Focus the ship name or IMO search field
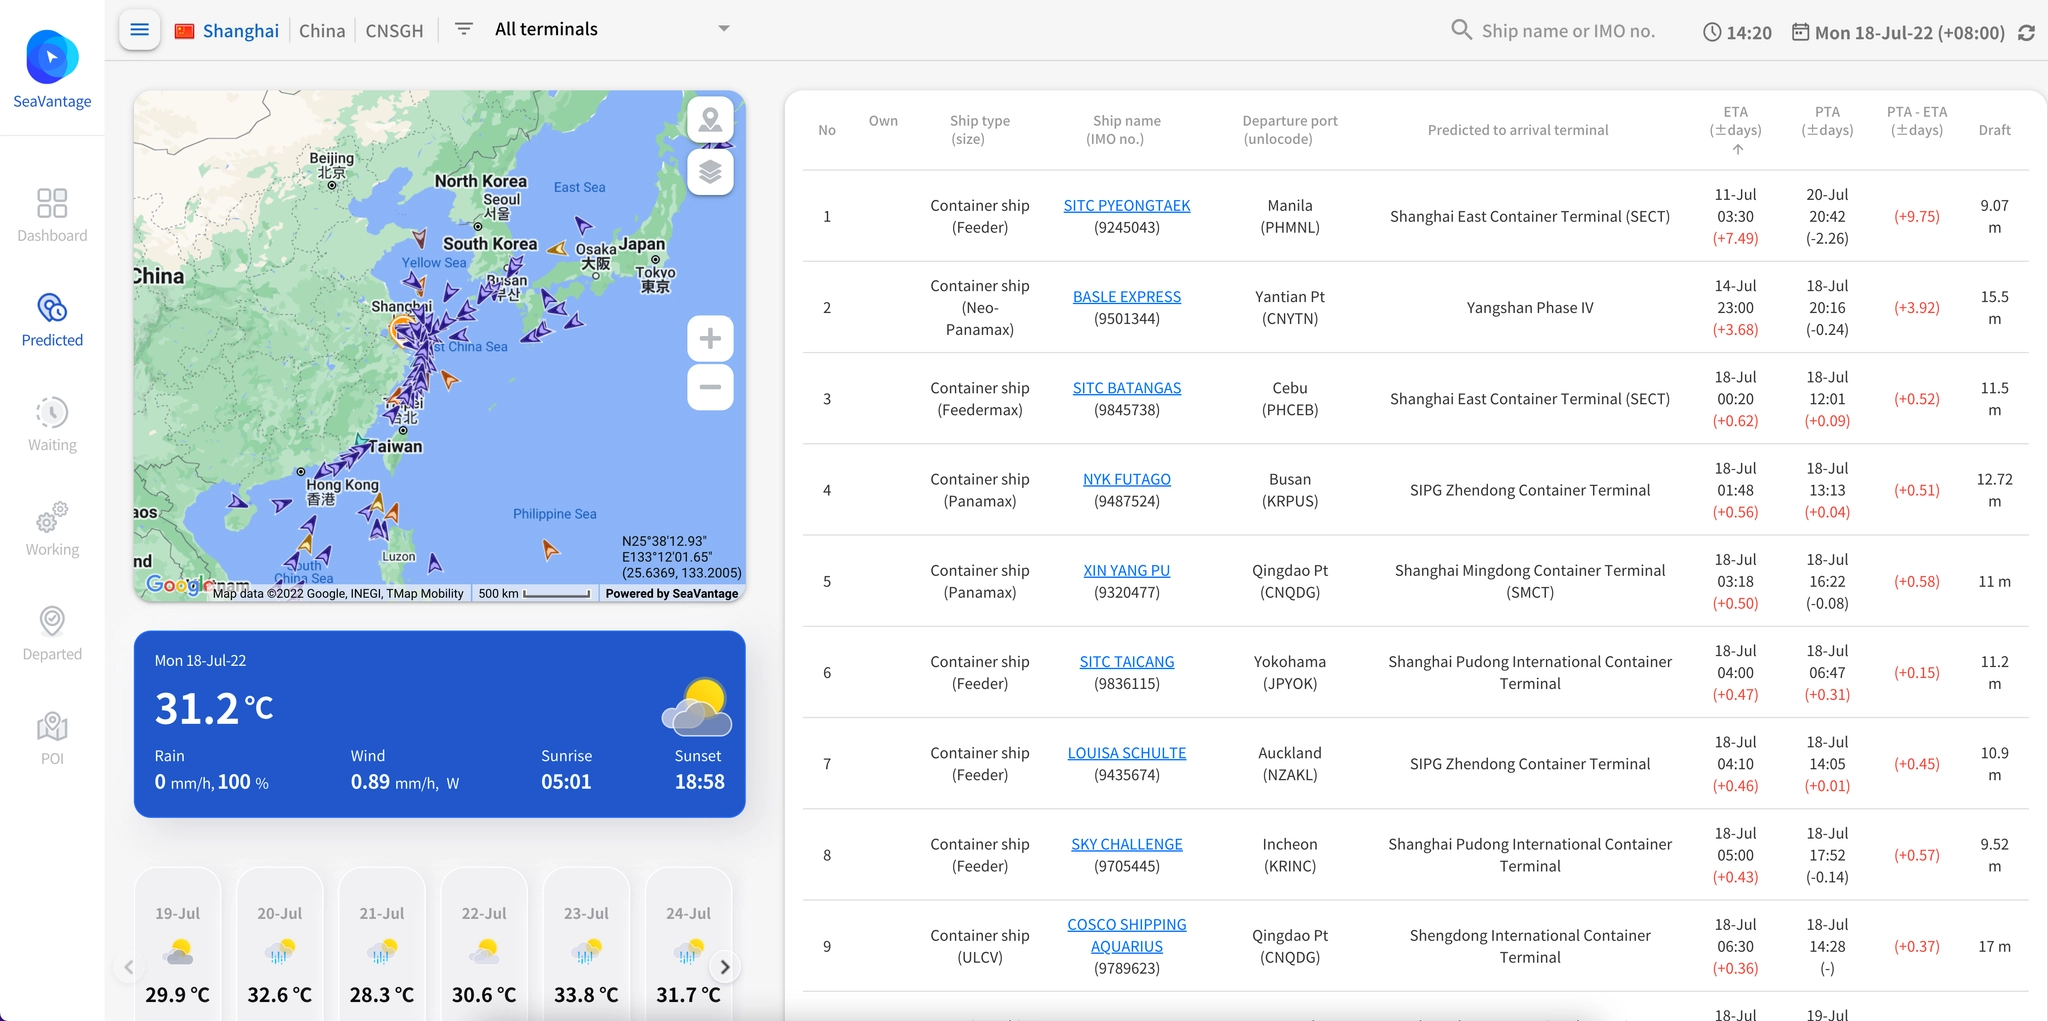Image resolution: width=2048 pixels, height=1021 pixels. tap(1568, 31)
